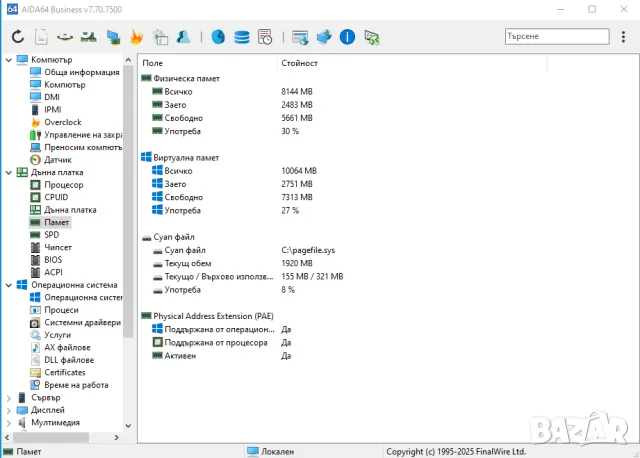This screenshot has width=640, height=458.
Task: Click the tree panel scroll-down arrow
Action: click(128, 426)
